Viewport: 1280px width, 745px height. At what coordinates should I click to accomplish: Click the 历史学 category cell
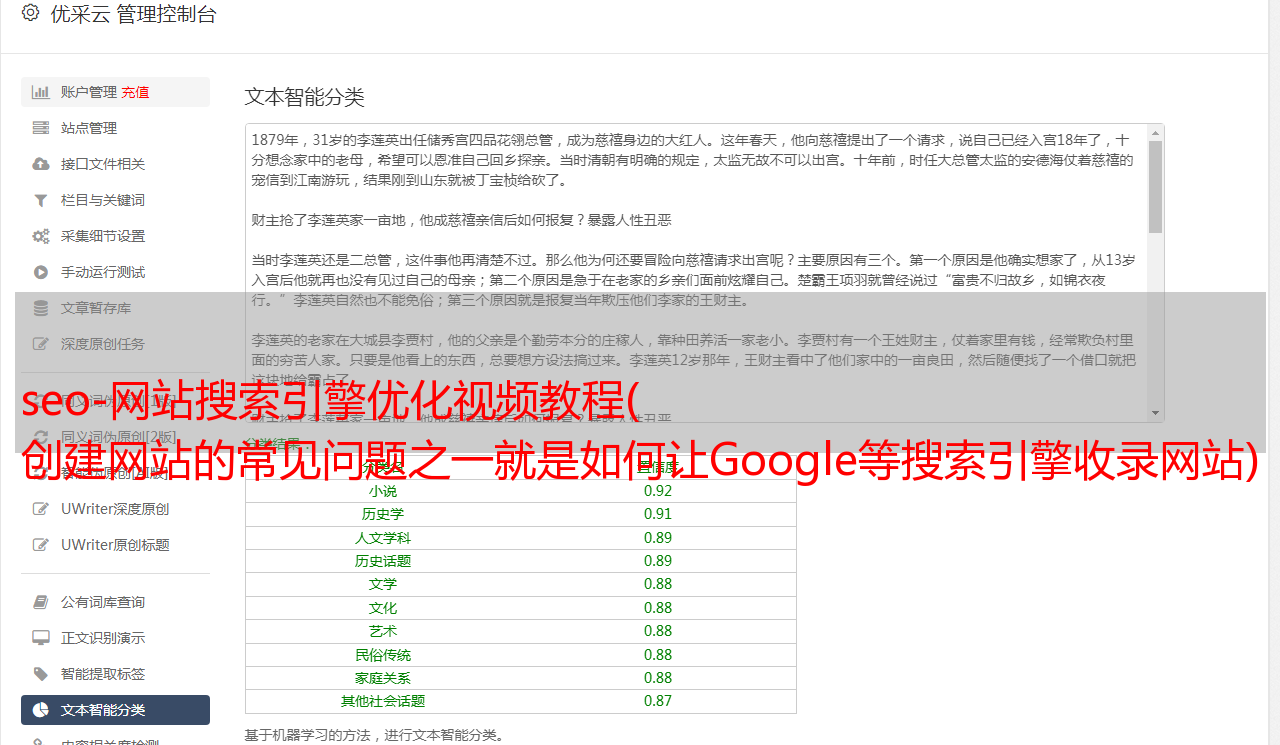pyautogui.click(x=382, y=514)
